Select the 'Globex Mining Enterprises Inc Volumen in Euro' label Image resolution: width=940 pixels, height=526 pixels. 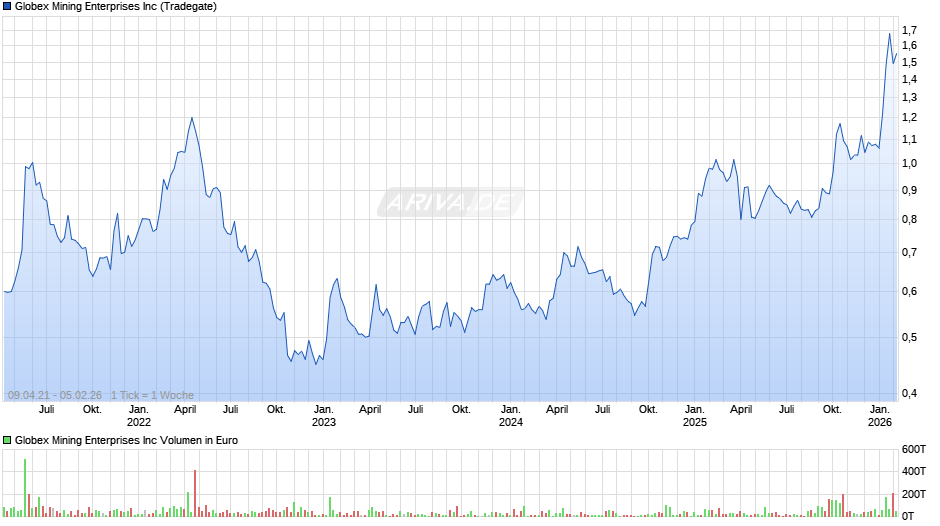pyautogui.click(x=126, y=440)
